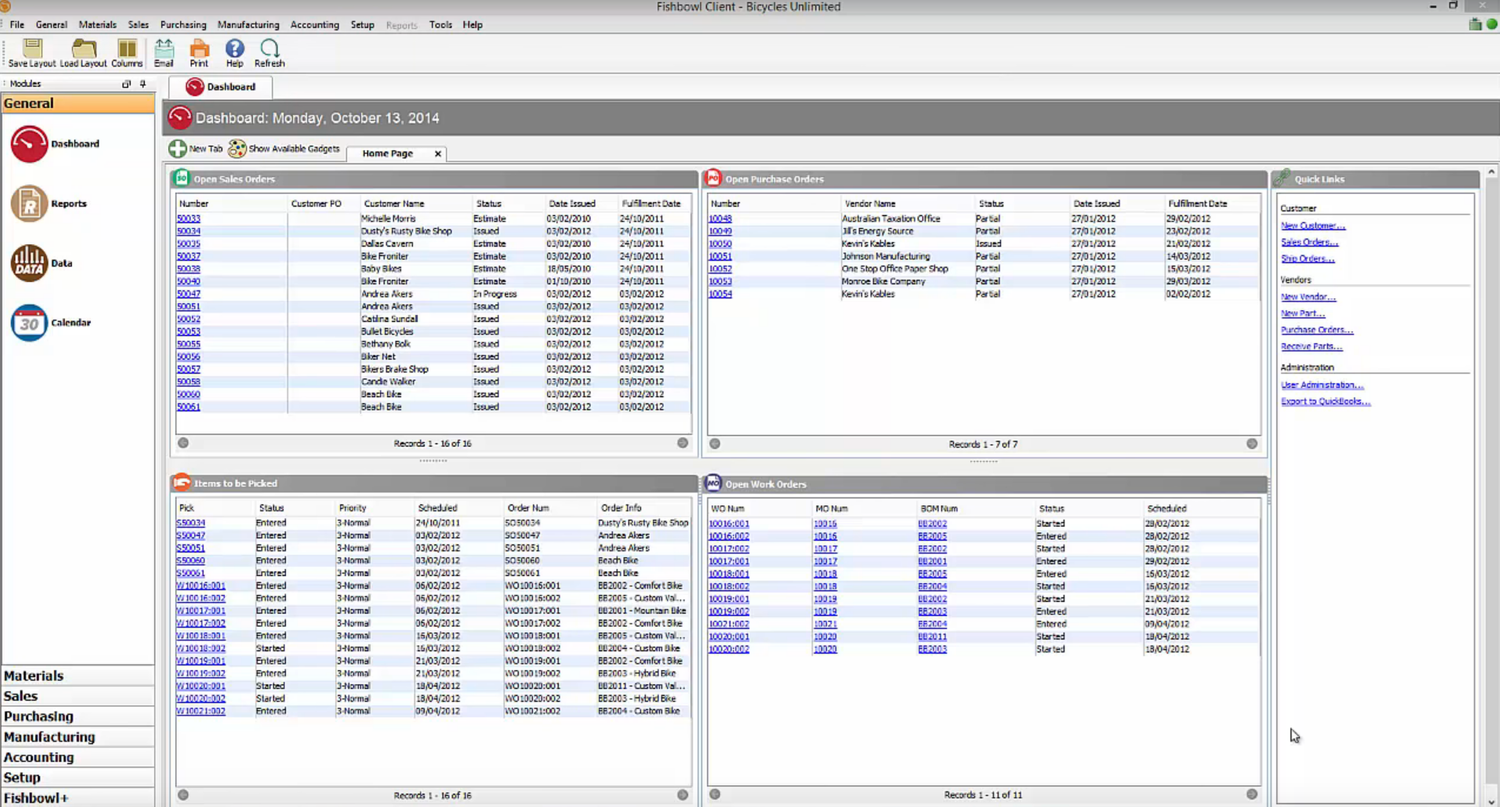Expand the Manufacturing module group
This screenshot has width=1500, height=807.
[x=49, y=737]
